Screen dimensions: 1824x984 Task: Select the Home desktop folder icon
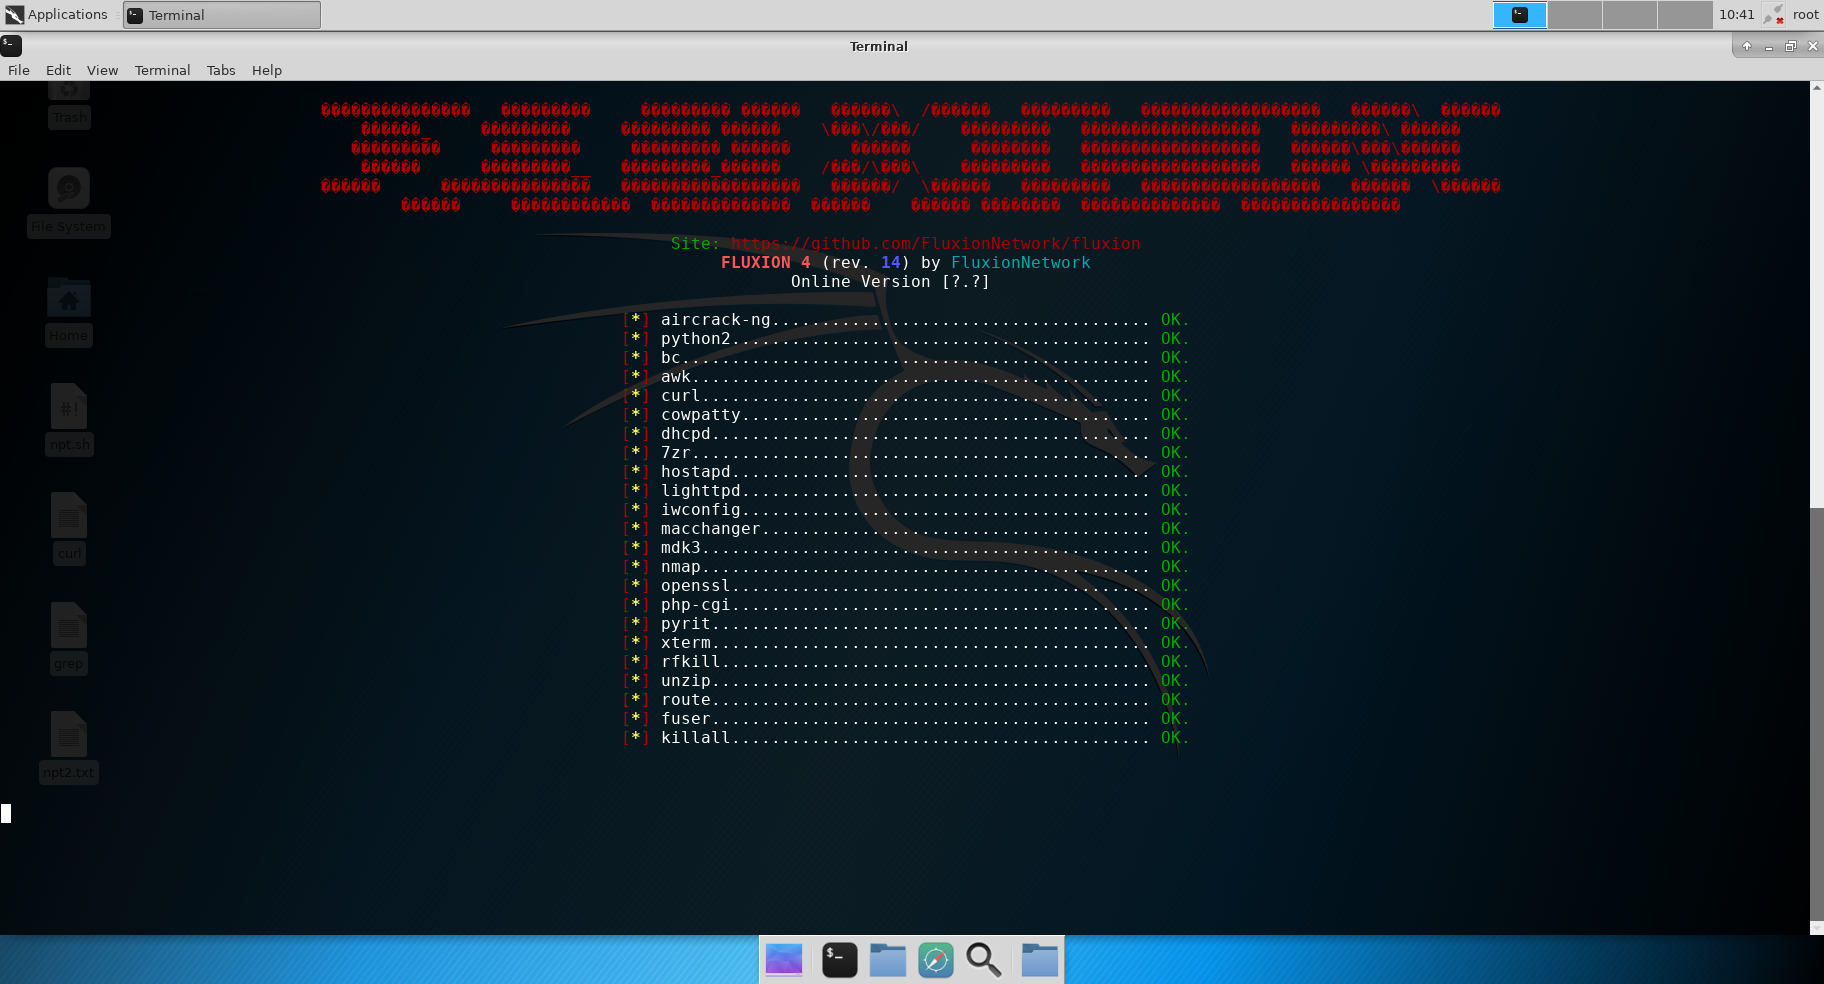pos(69,311)
